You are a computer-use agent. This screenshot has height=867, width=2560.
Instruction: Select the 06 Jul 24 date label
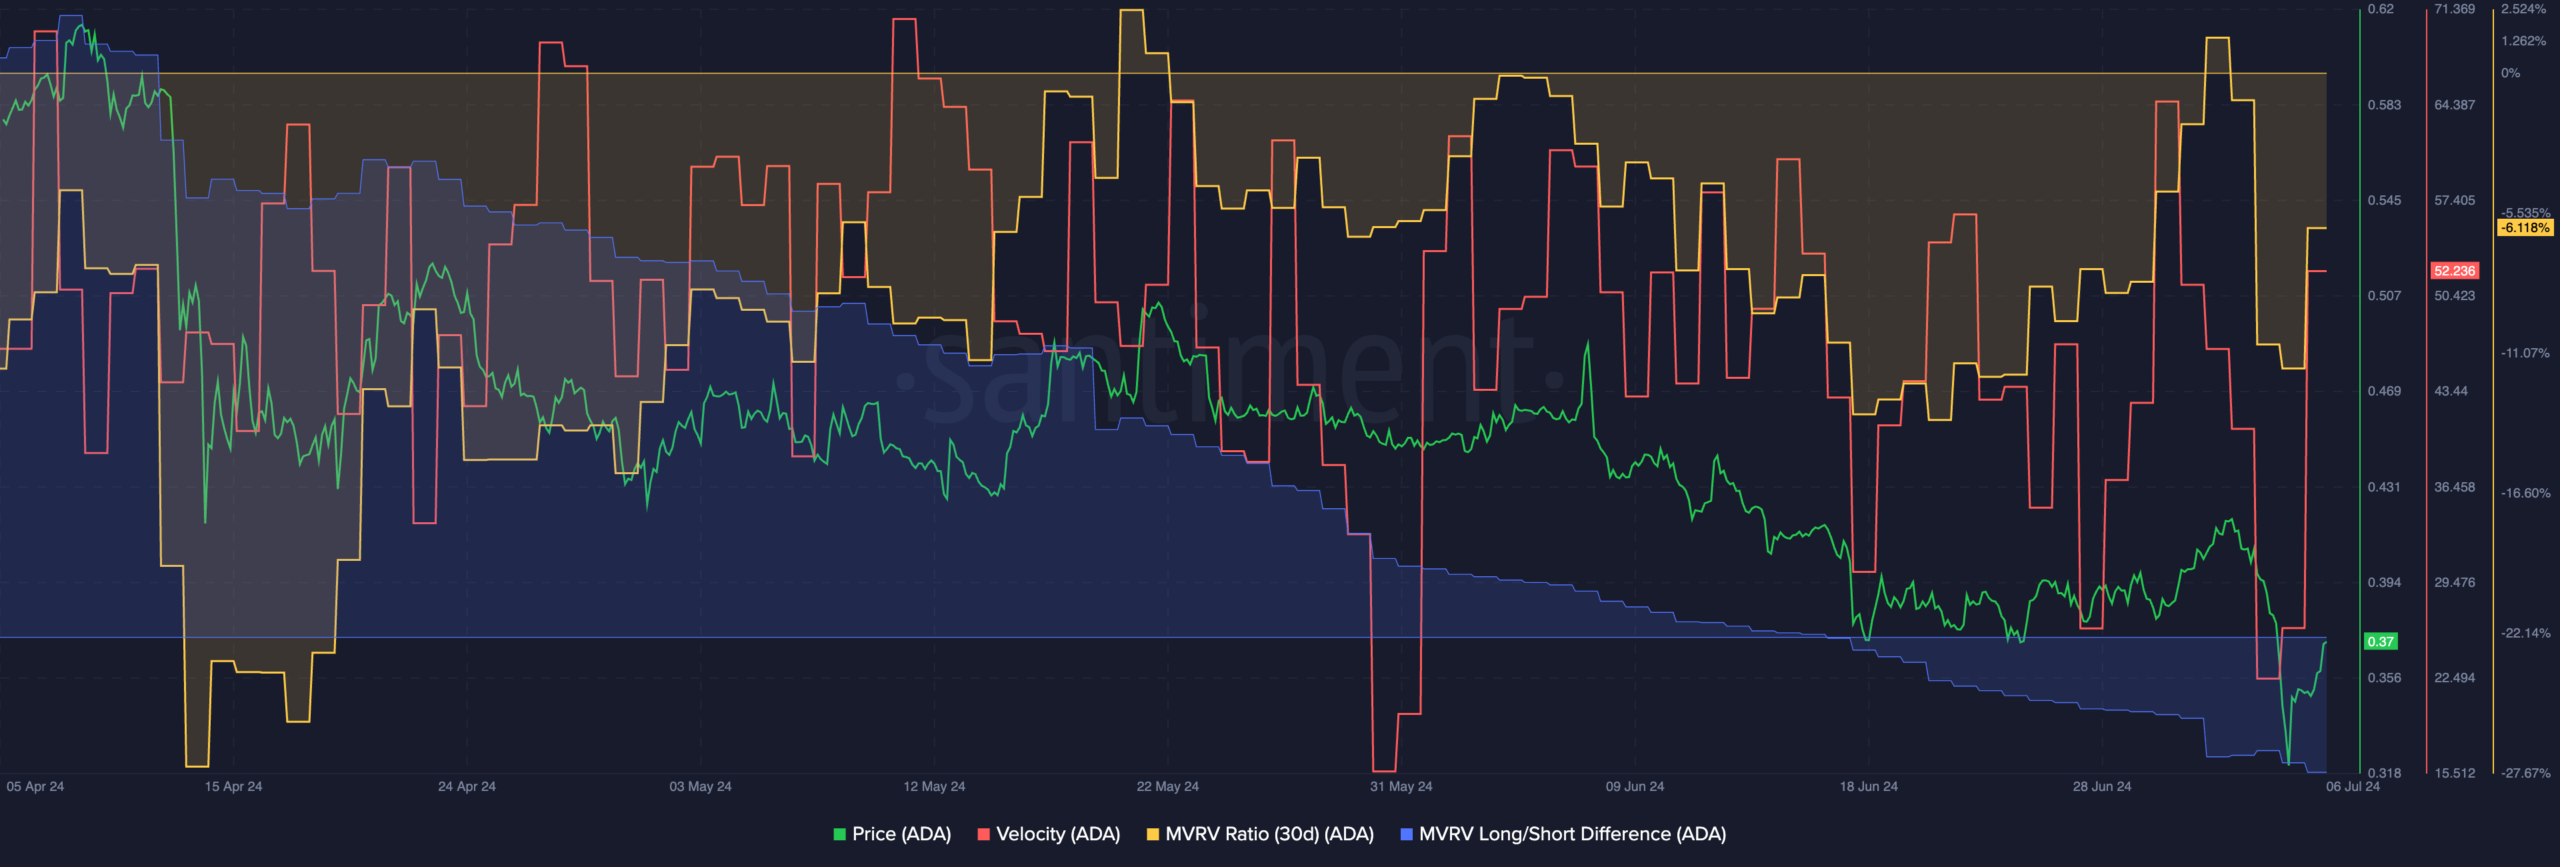coord(2352,786)
